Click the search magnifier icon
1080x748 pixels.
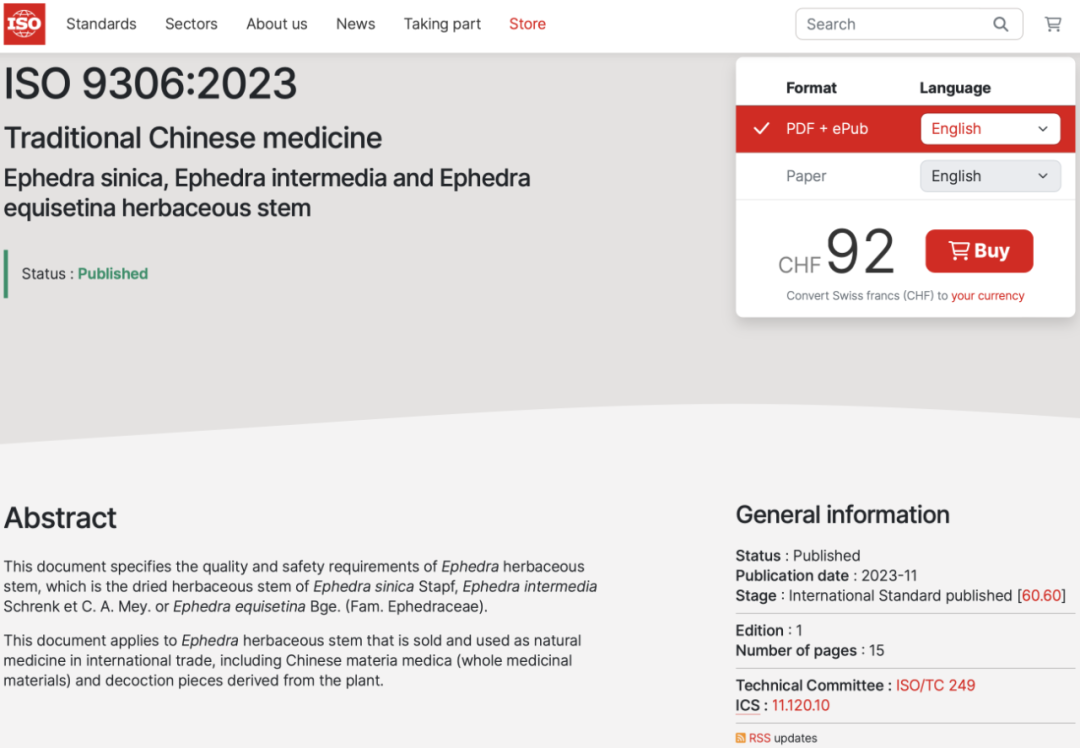[1000, 25]
